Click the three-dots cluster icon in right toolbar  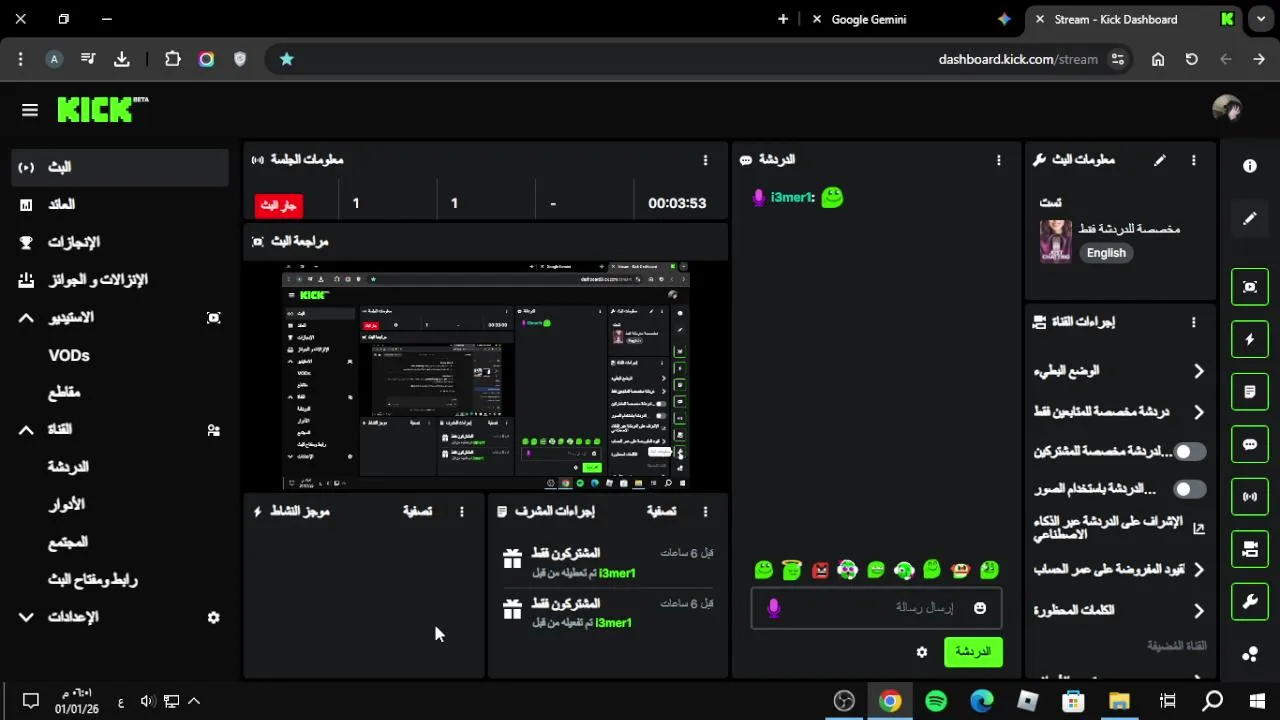point(1250,654)
